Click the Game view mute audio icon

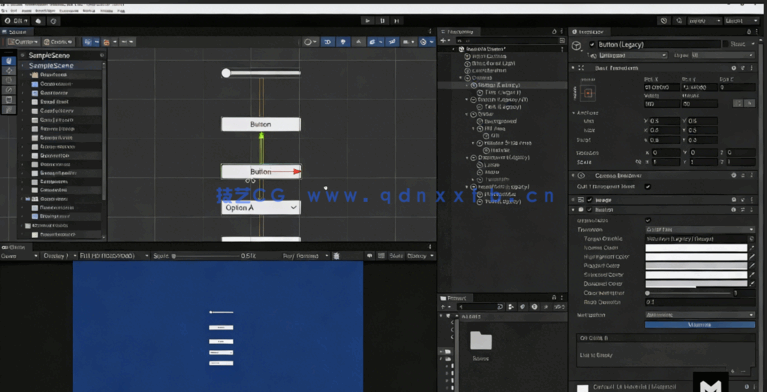click(x=370, y=256)
